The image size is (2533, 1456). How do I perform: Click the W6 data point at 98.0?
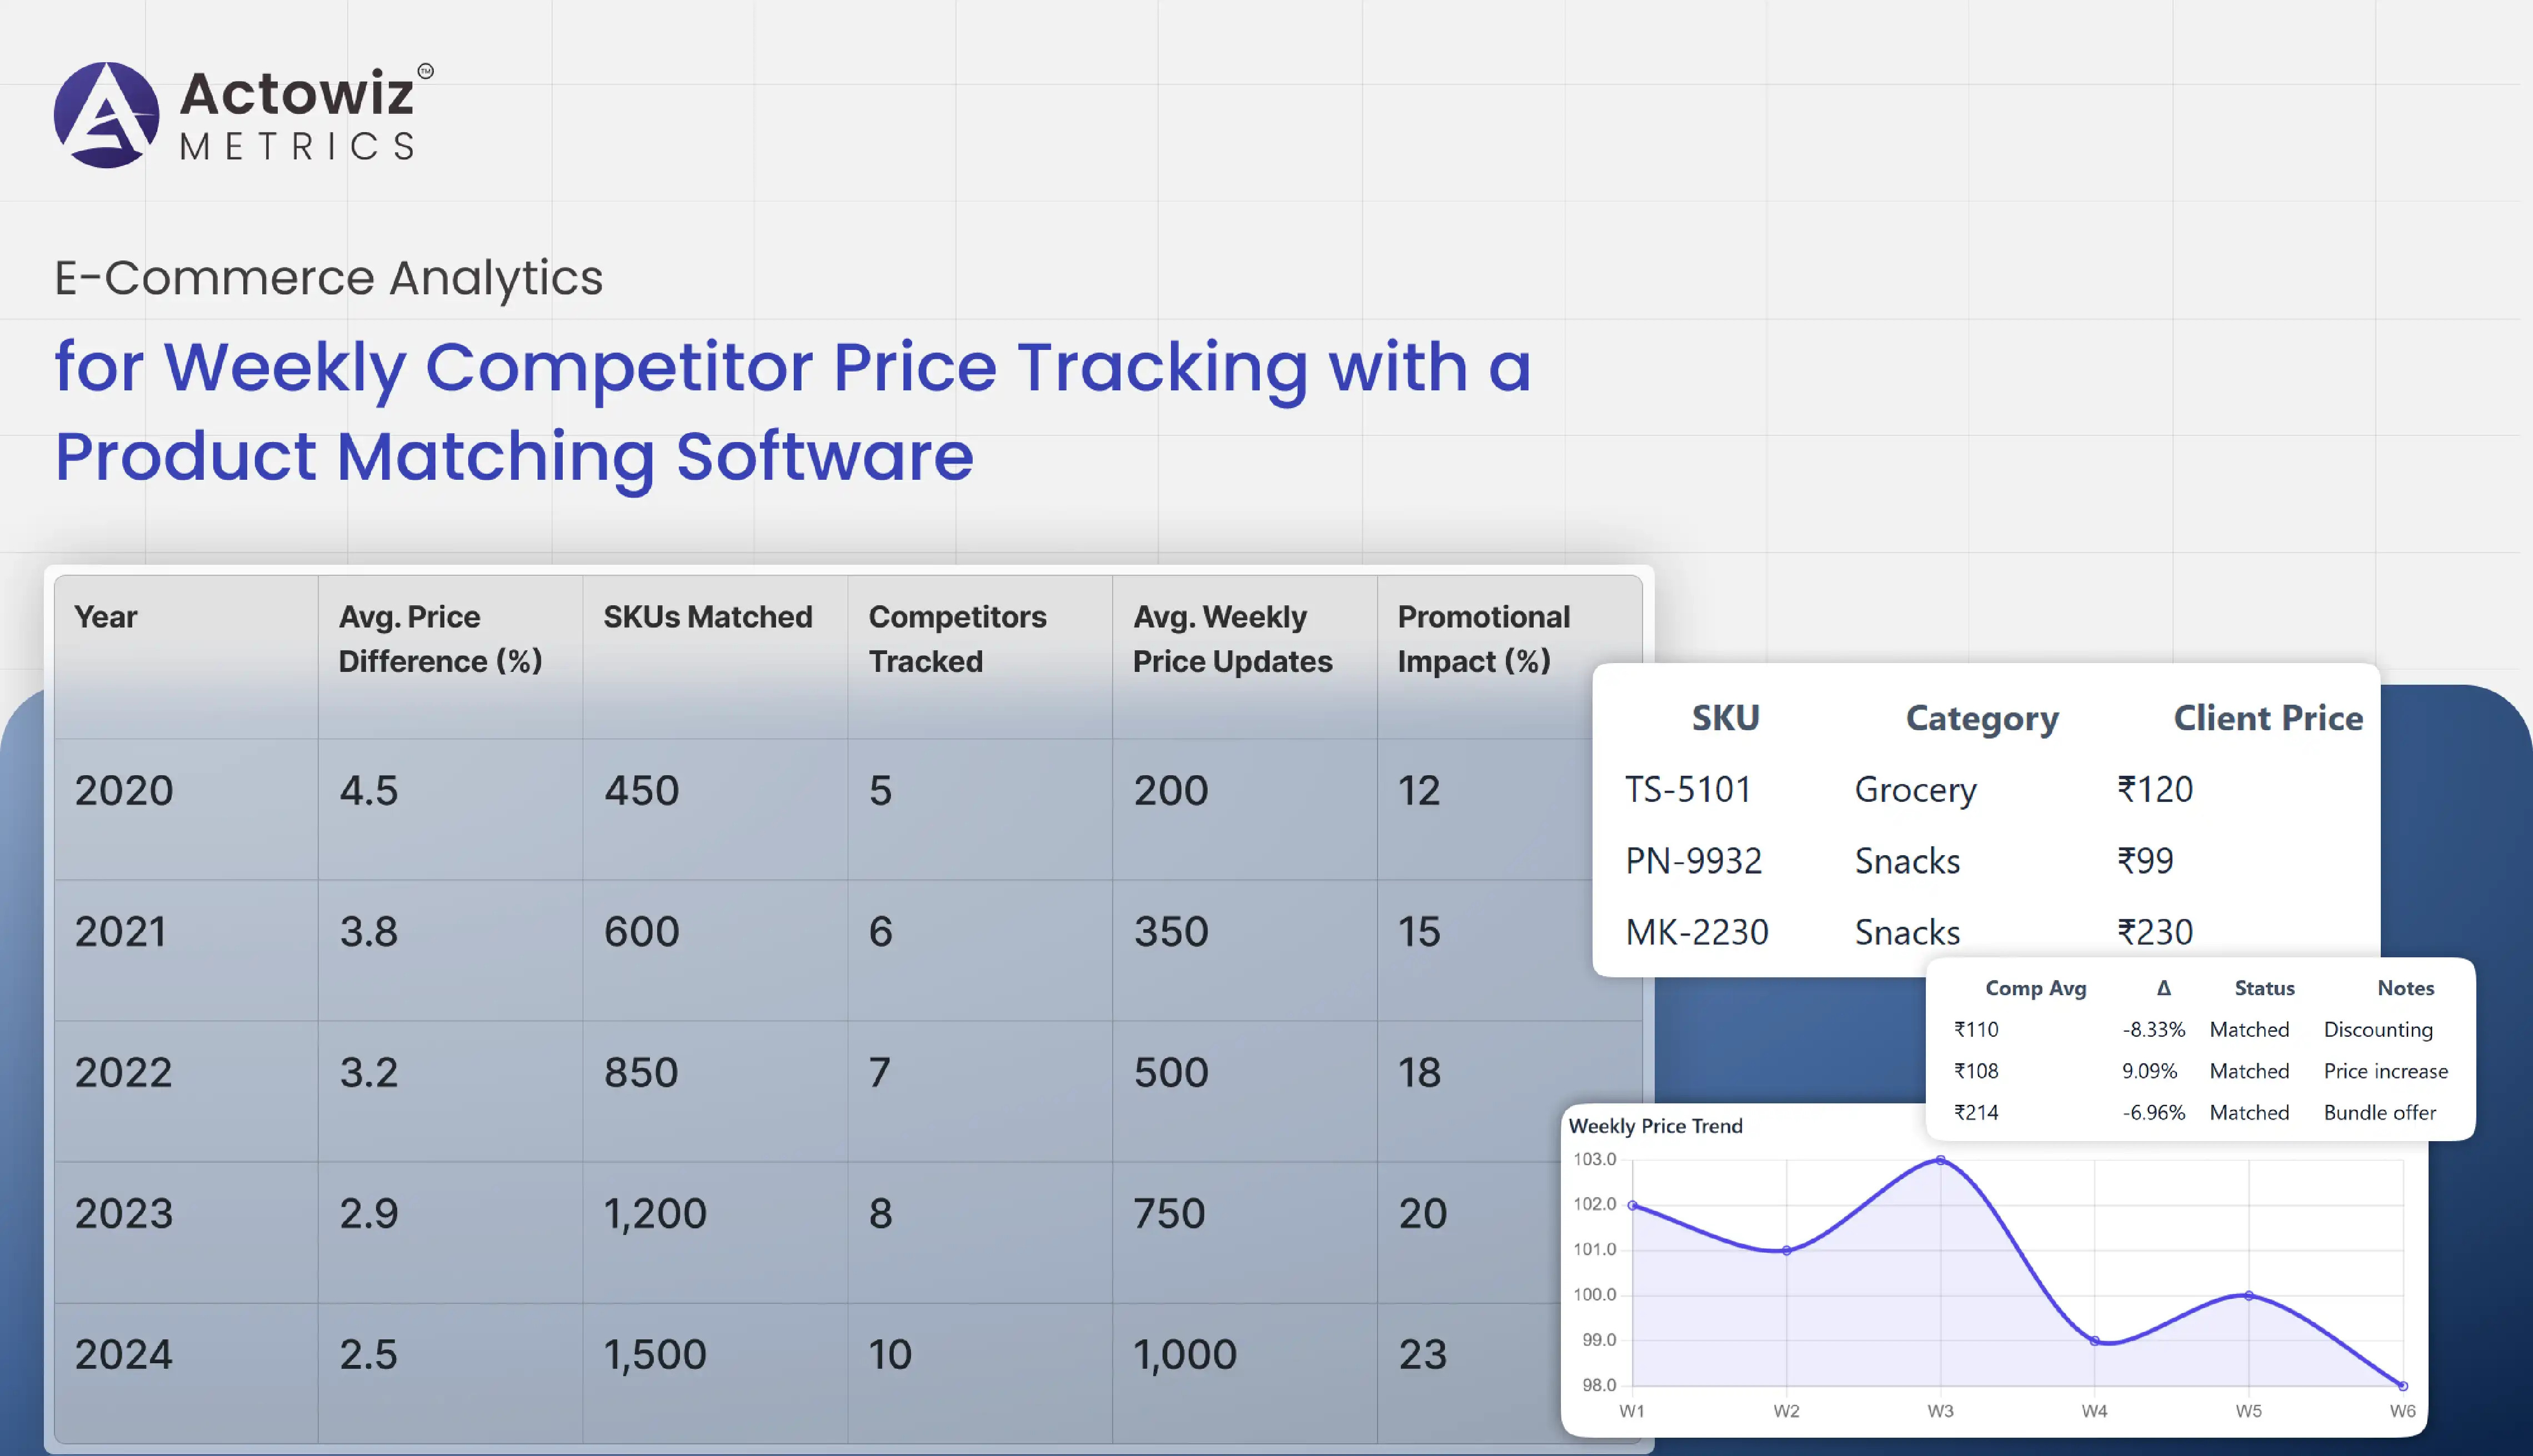[x=2403, y=1386]
